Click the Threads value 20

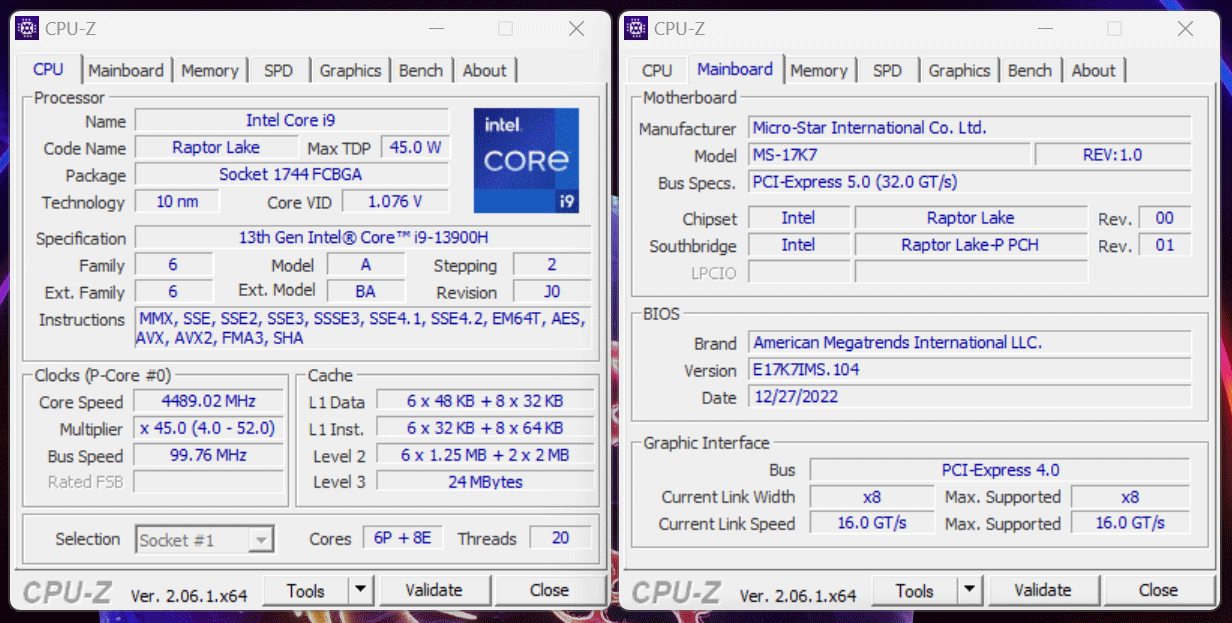tap(560, 538)
